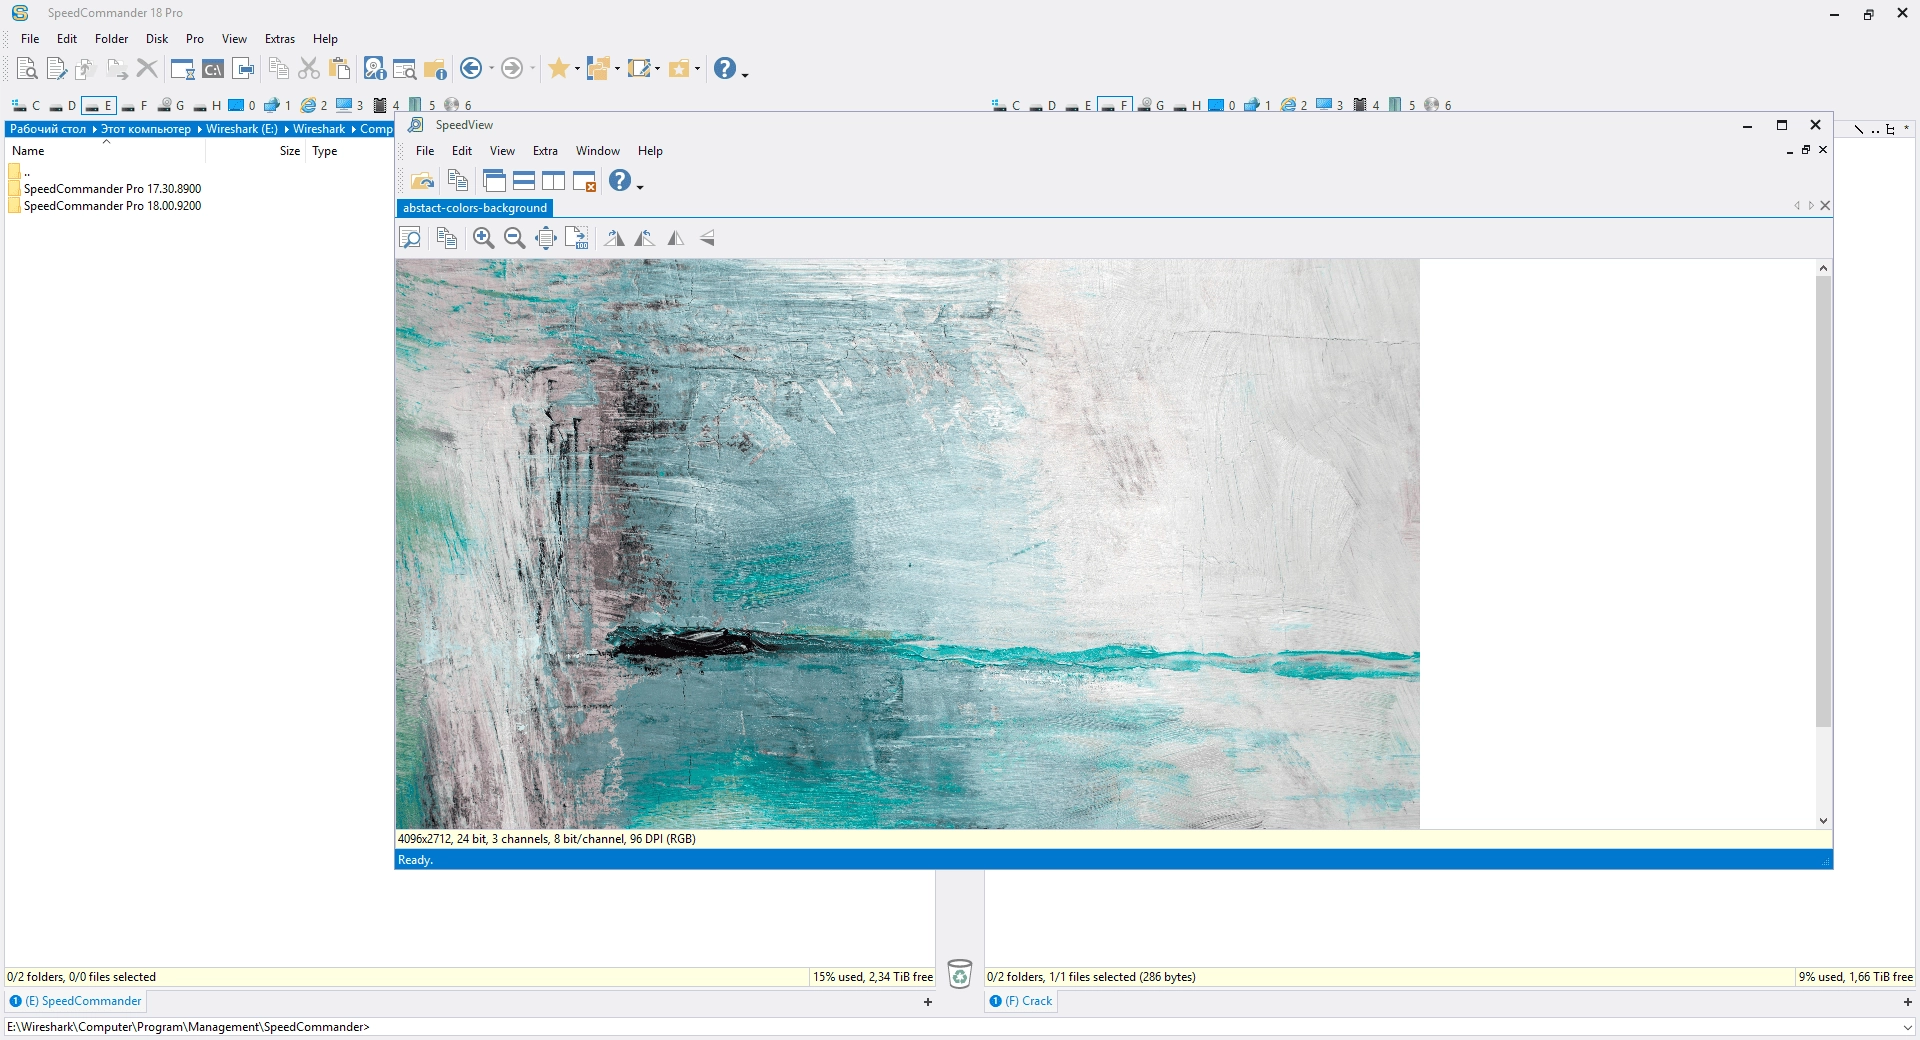Click the Rotate right icon in image toolbar
The width and height of the screenshot is (1920, 1040).
614,238
